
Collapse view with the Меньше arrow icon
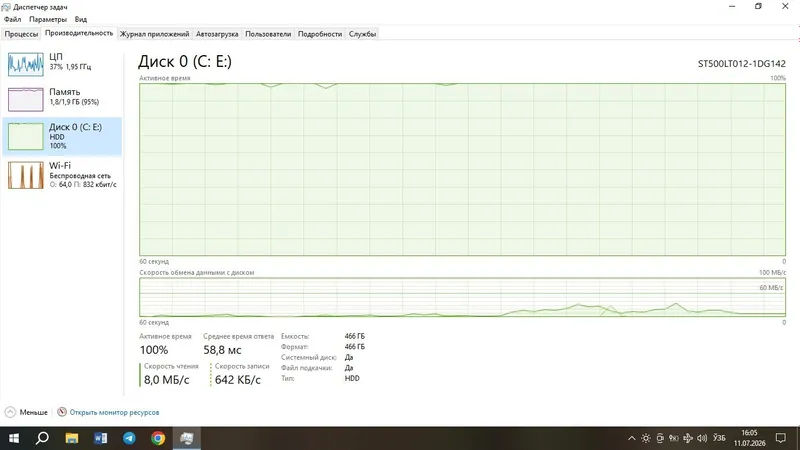pyautogui.click(x=10, y=412)
